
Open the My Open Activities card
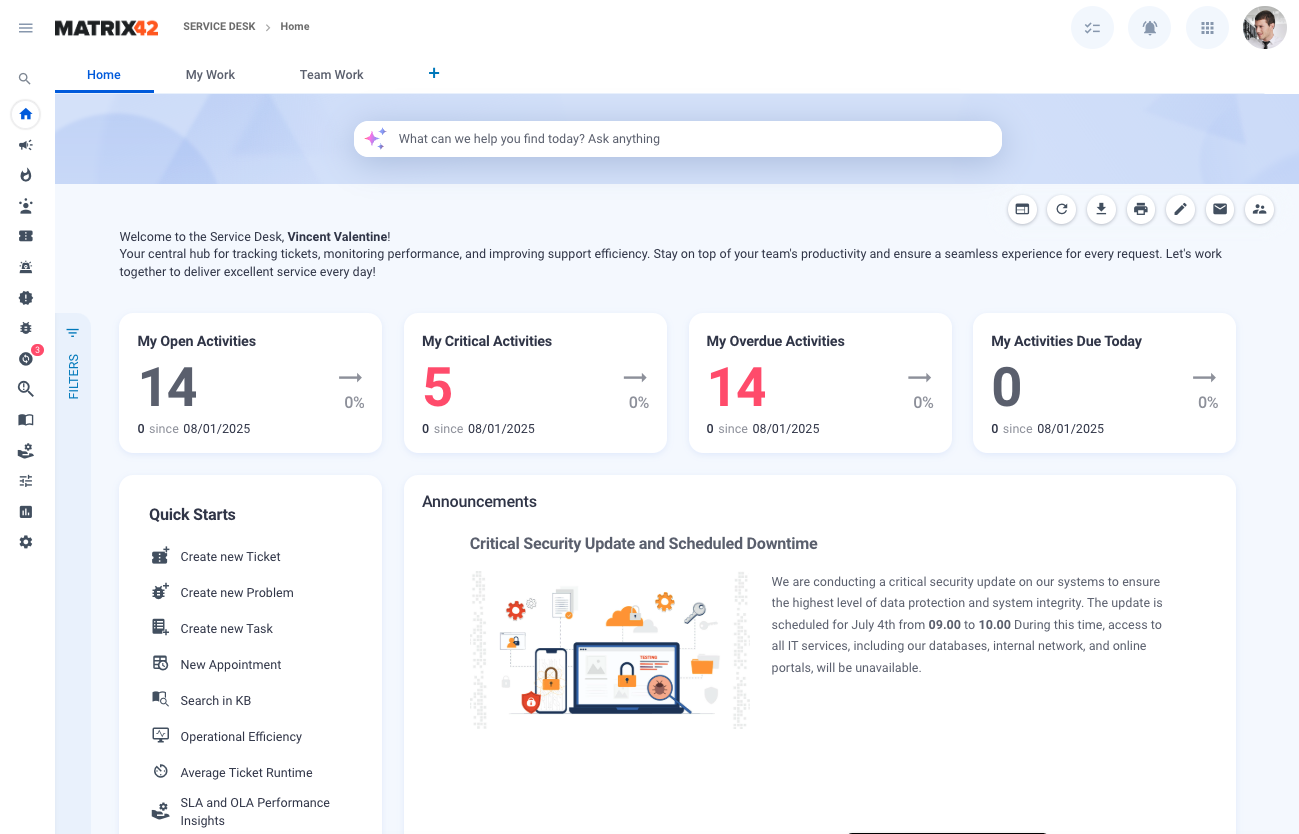(250, 383)
